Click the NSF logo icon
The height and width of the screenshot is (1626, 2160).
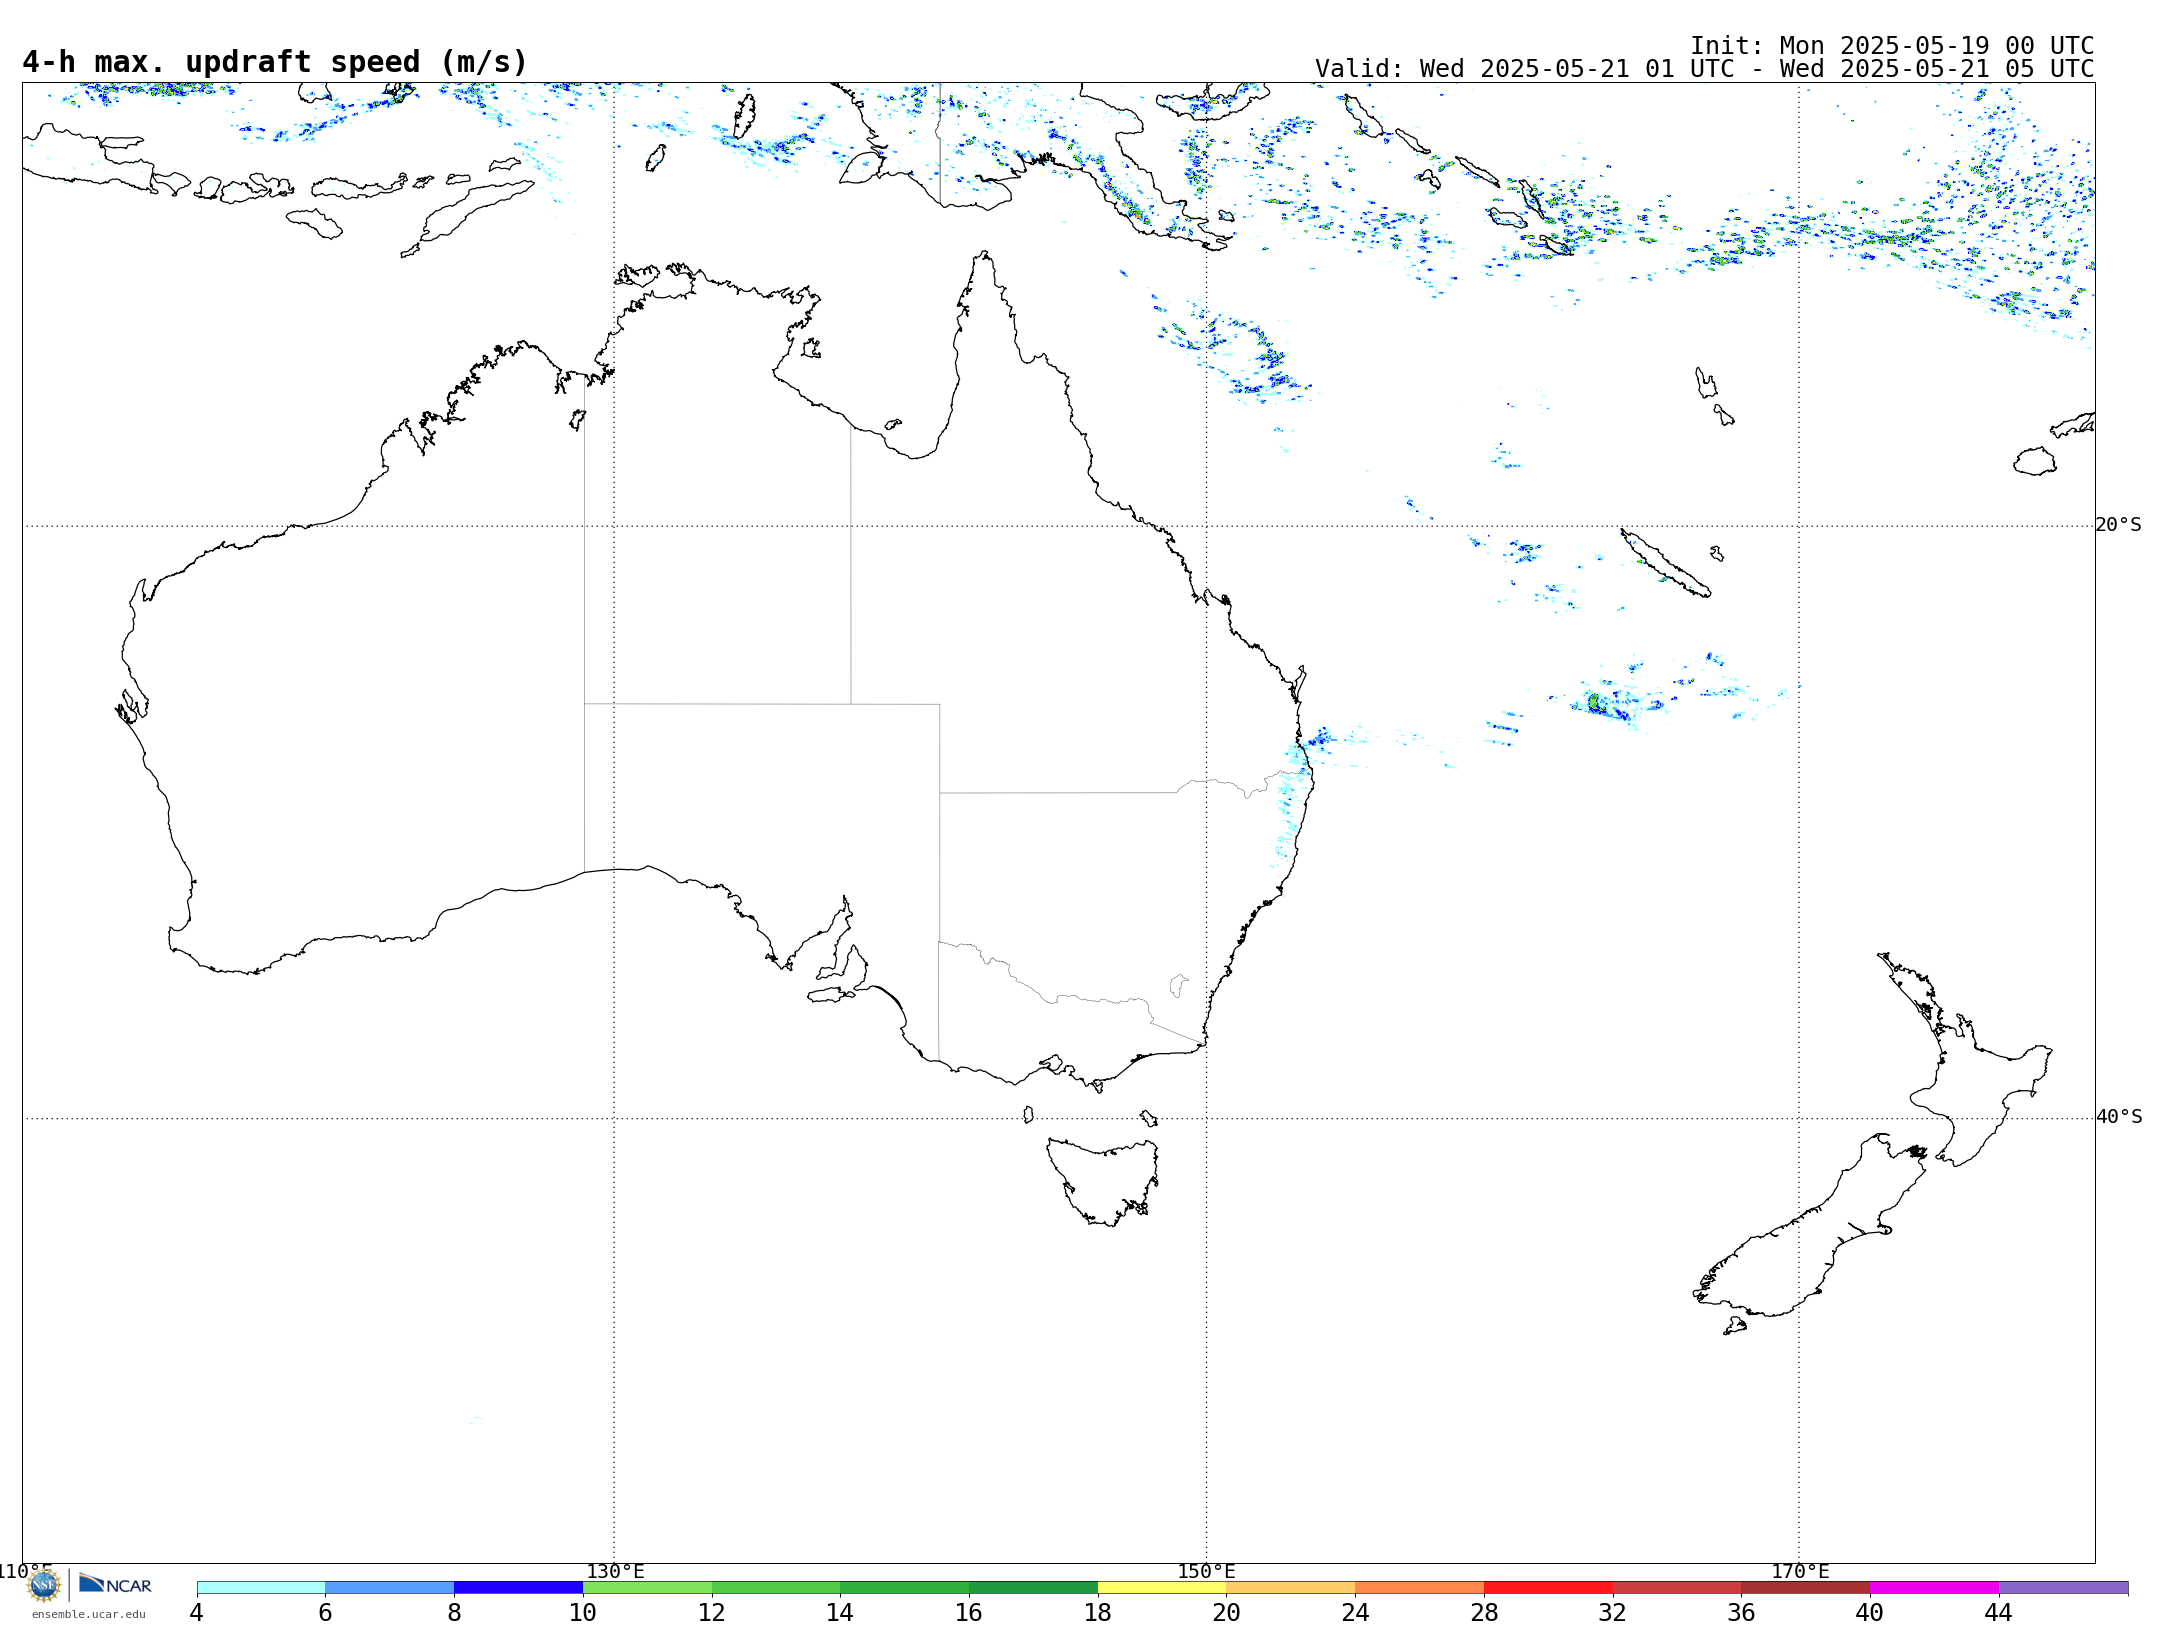coord(44,1585)
